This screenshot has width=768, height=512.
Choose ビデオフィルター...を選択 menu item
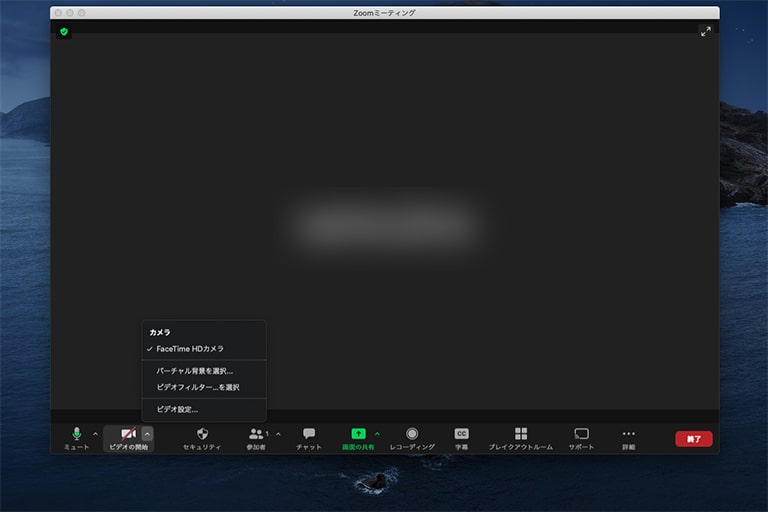coord(204,387)
